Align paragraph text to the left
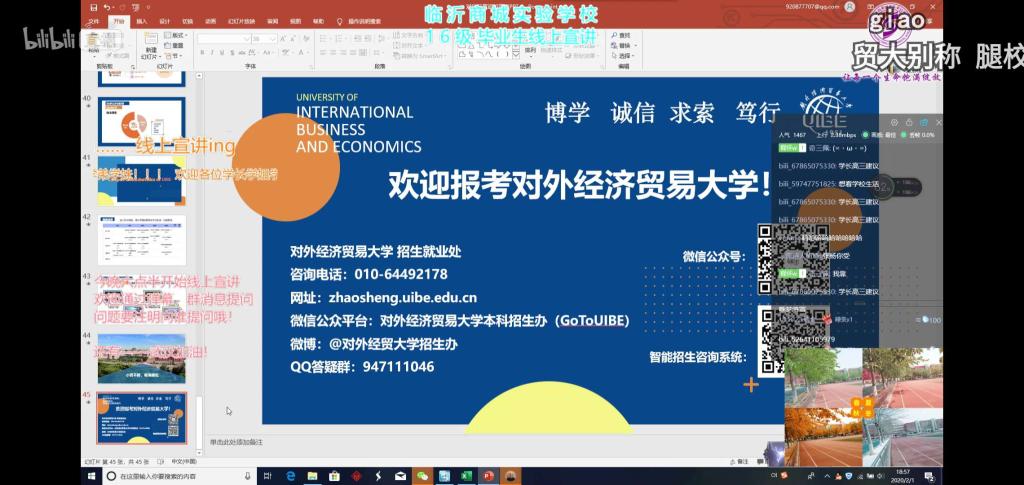The width and height of the screenshot is (1024, 485). click(x=323, y=52)
